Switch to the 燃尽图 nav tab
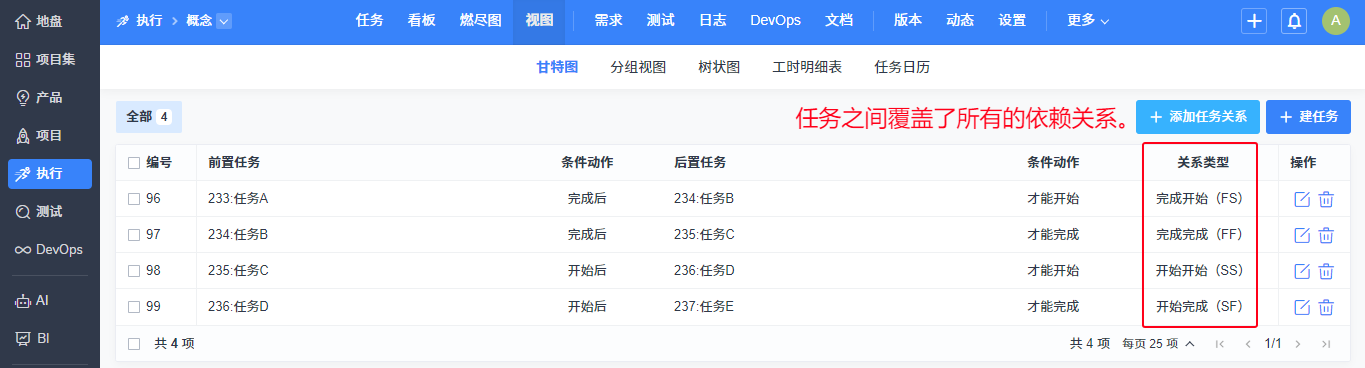 pyautogui.click(x=481, y=21)
